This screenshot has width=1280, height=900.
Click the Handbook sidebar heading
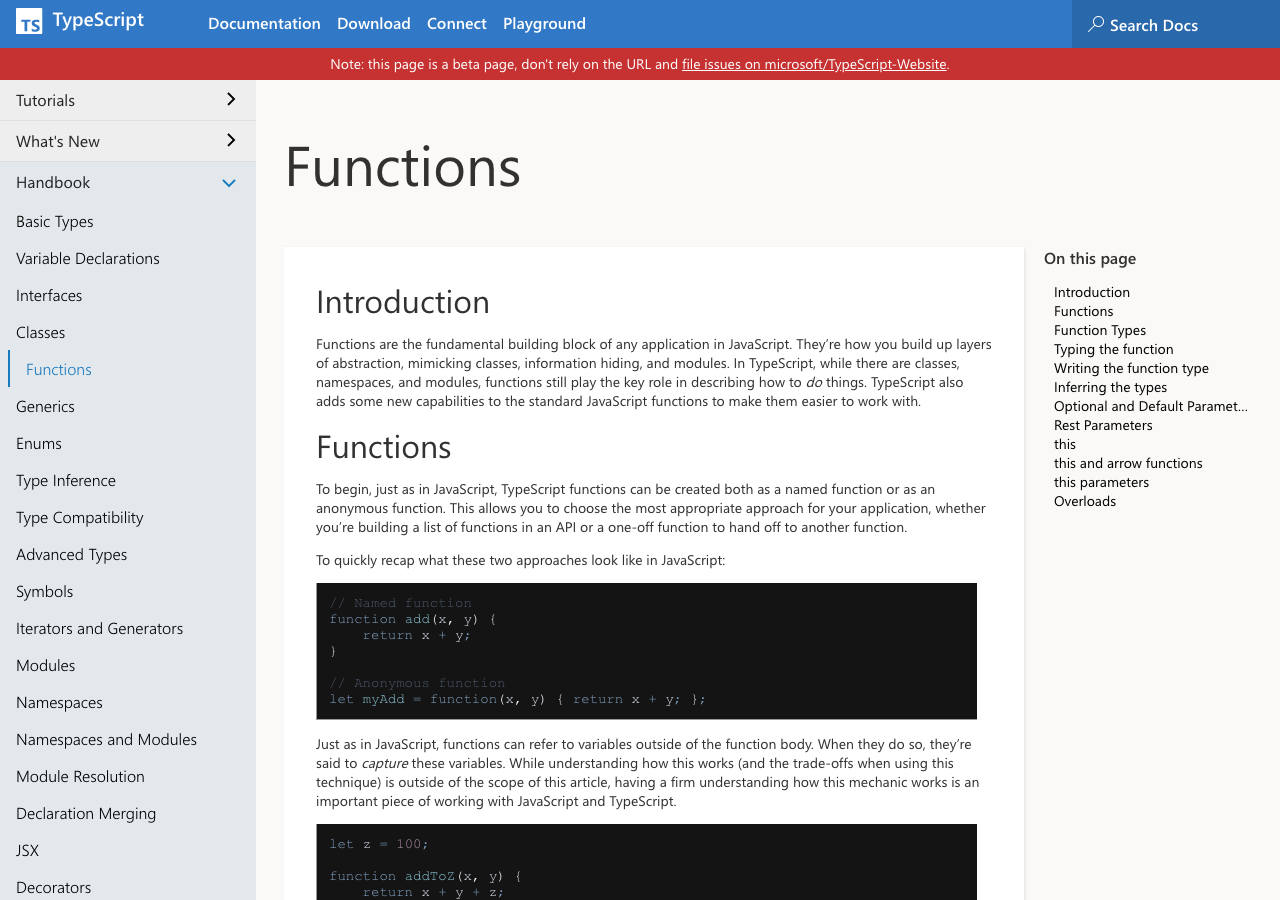53,182
